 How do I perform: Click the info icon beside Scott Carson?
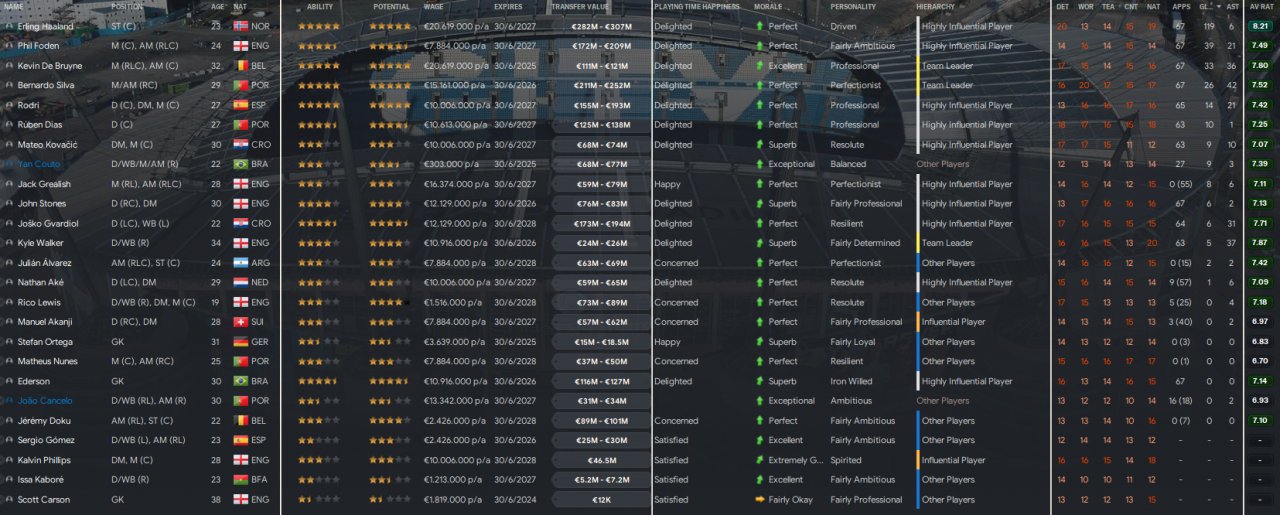point(9,500)
